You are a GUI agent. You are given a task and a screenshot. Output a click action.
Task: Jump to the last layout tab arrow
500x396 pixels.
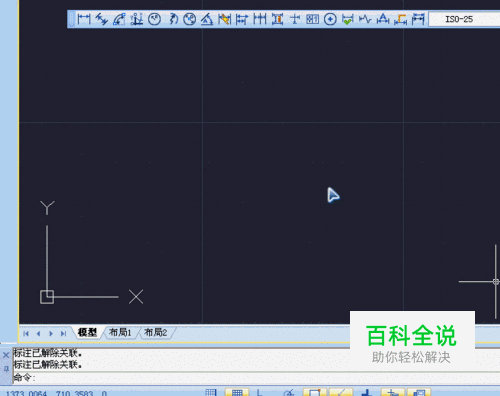[x=63, y=333]
